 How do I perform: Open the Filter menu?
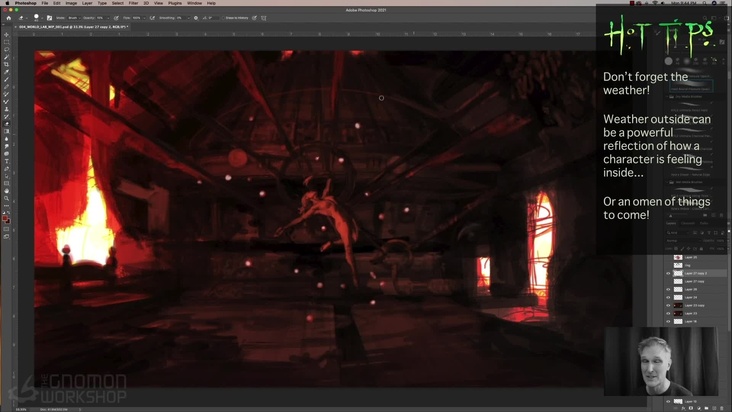coord(133,3)
